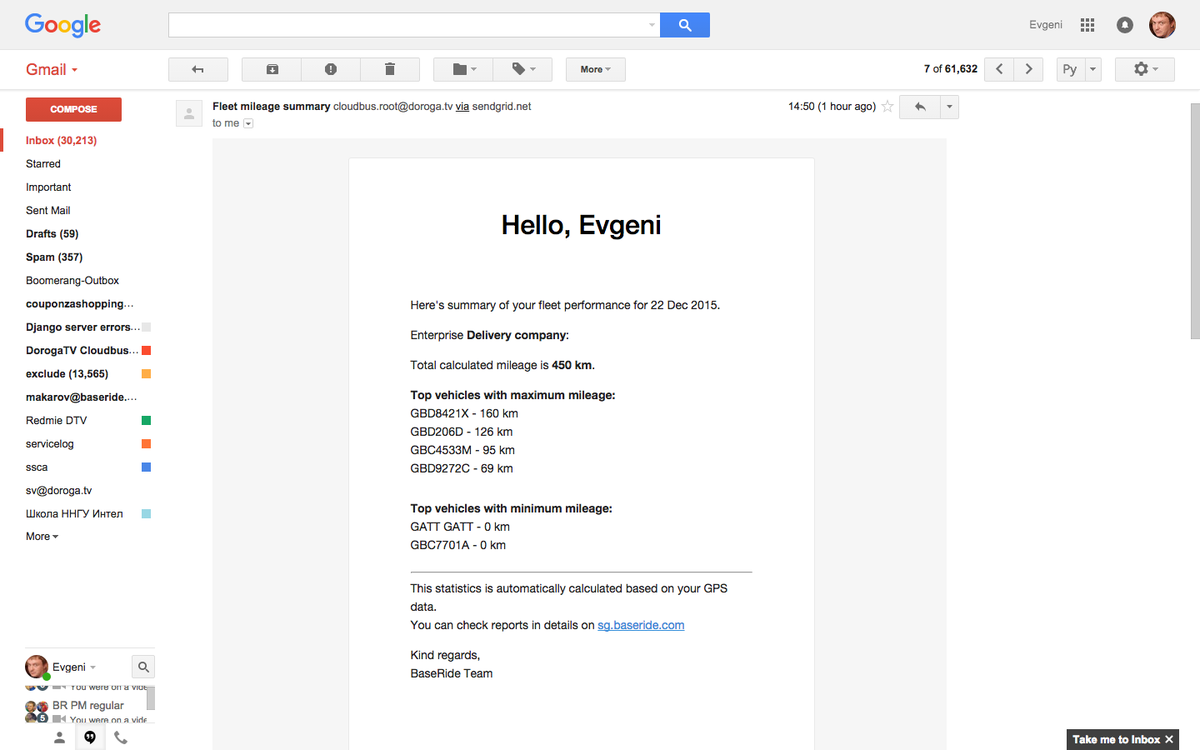
Task: Open BR PM regular chat
Action: pos(88,706)
